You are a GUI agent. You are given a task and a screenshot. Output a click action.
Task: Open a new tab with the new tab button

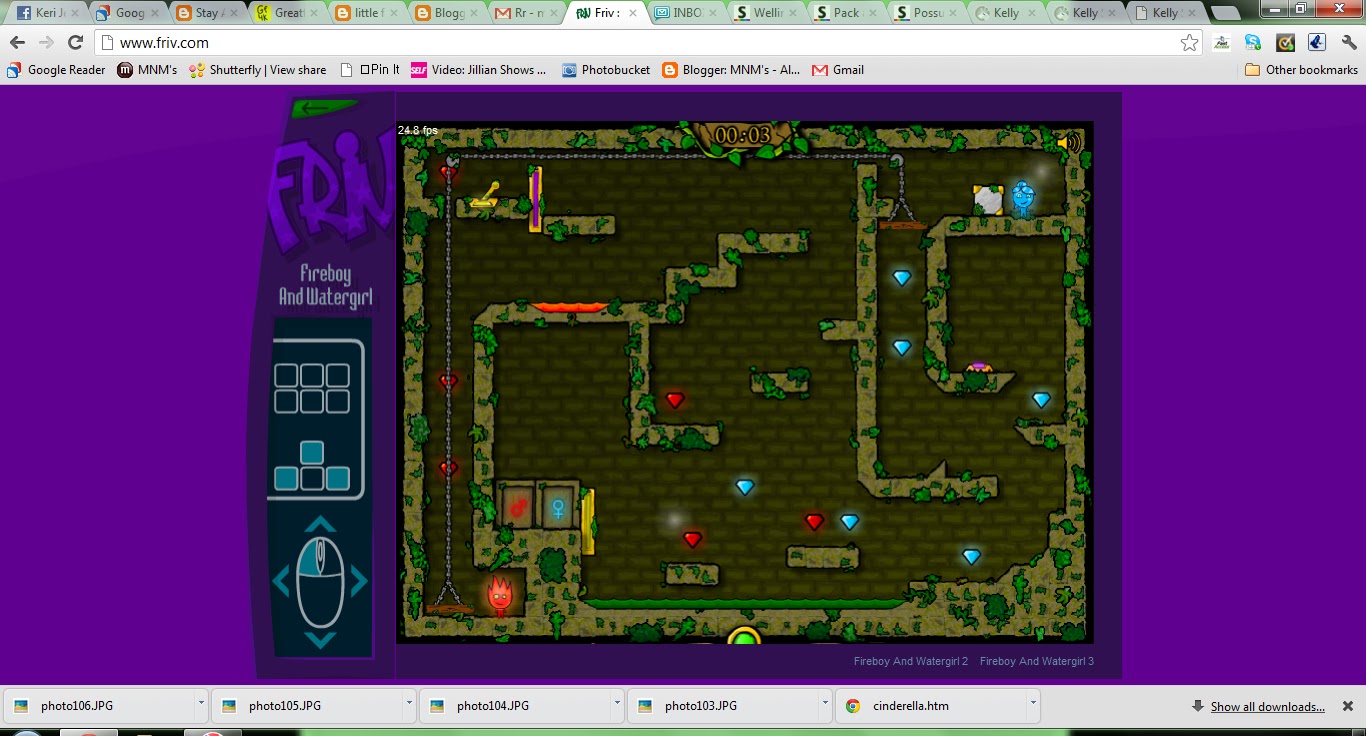(1226, 14)
